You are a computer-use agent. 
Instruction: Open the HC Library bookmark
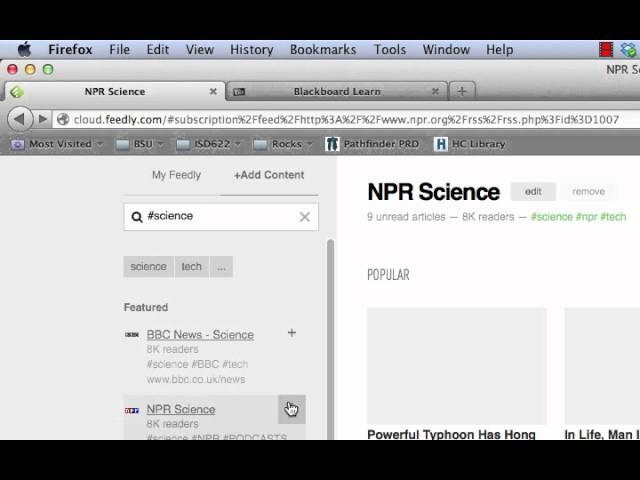tap(470, 144)
